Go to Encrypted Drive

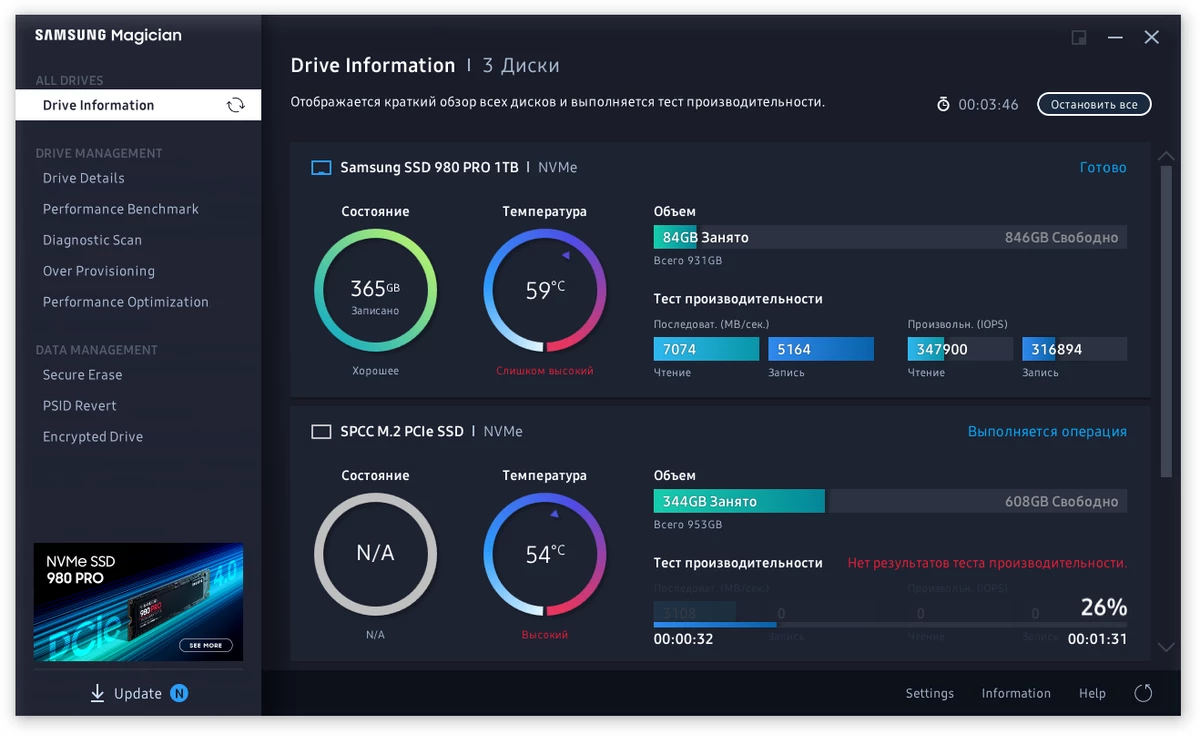click(93, 437)
